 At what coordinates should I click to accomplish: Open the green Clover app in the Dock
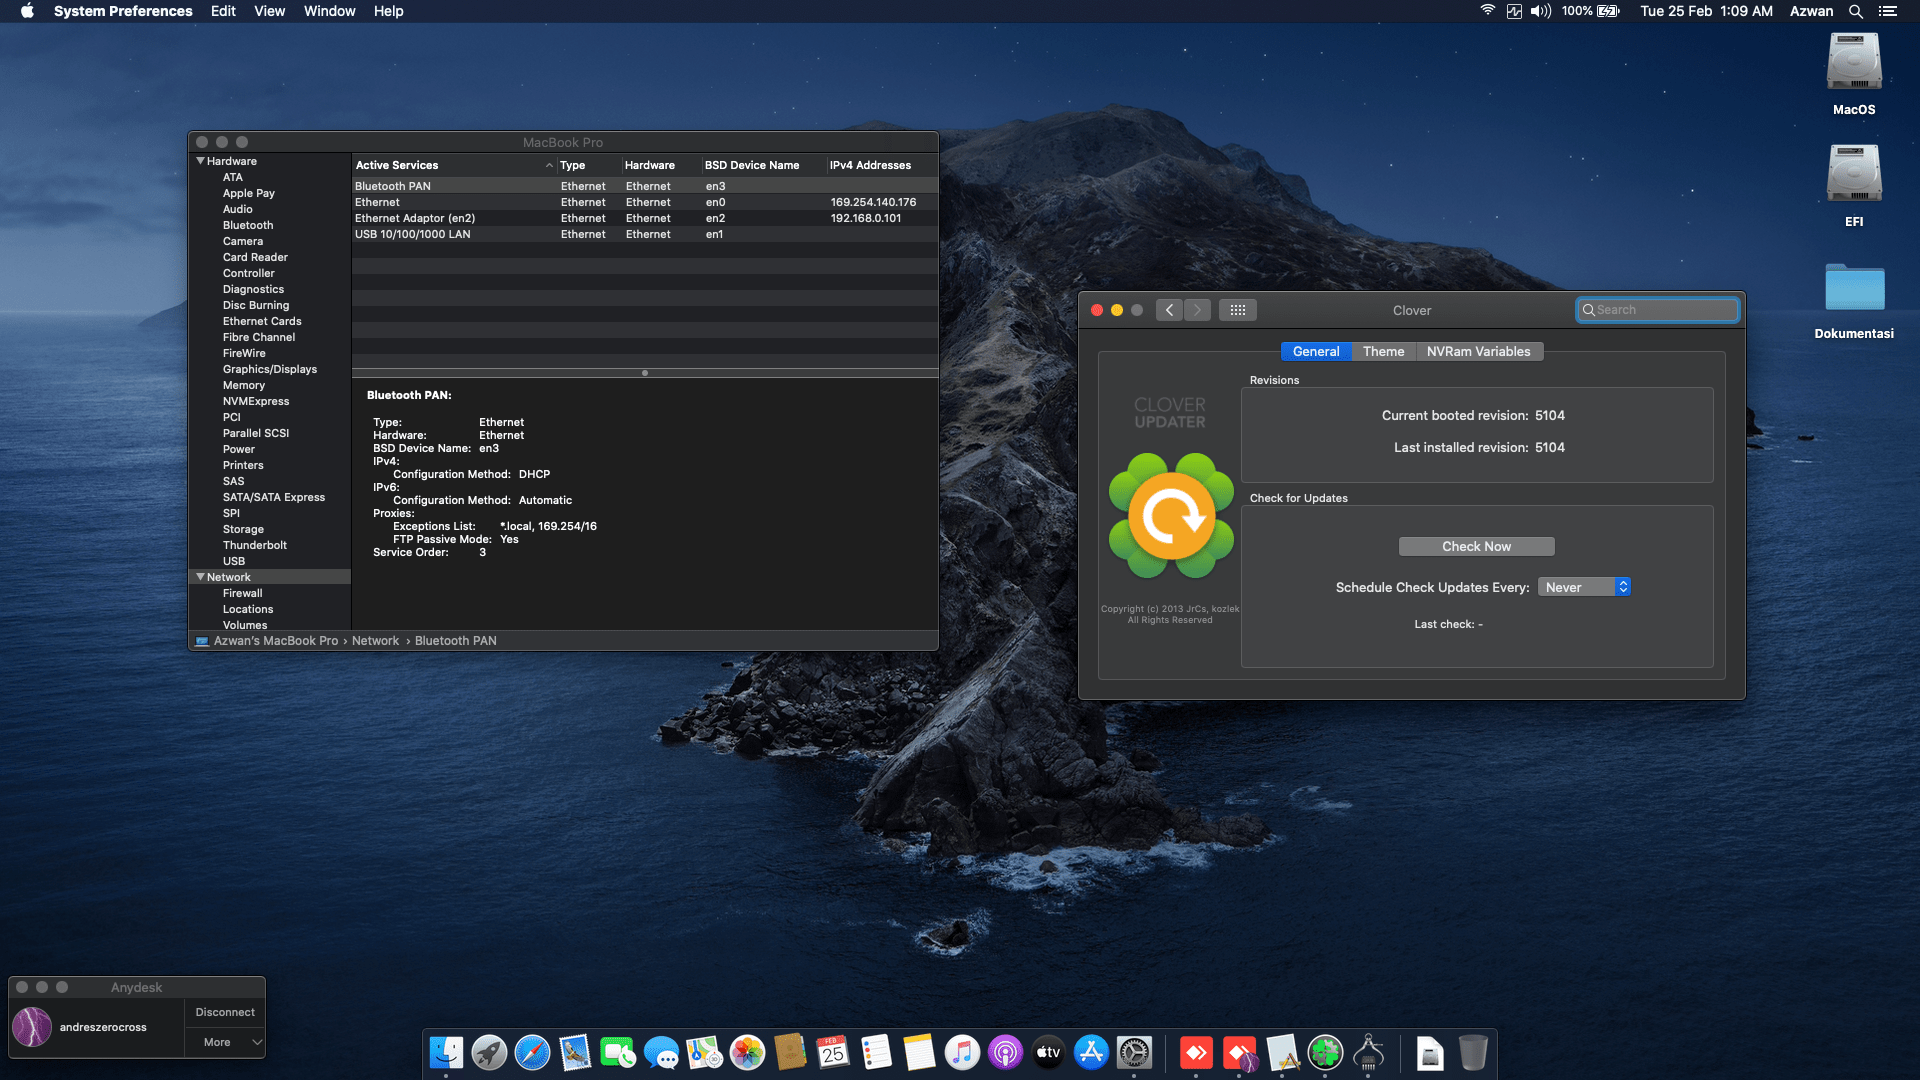coord(1325,1052)
